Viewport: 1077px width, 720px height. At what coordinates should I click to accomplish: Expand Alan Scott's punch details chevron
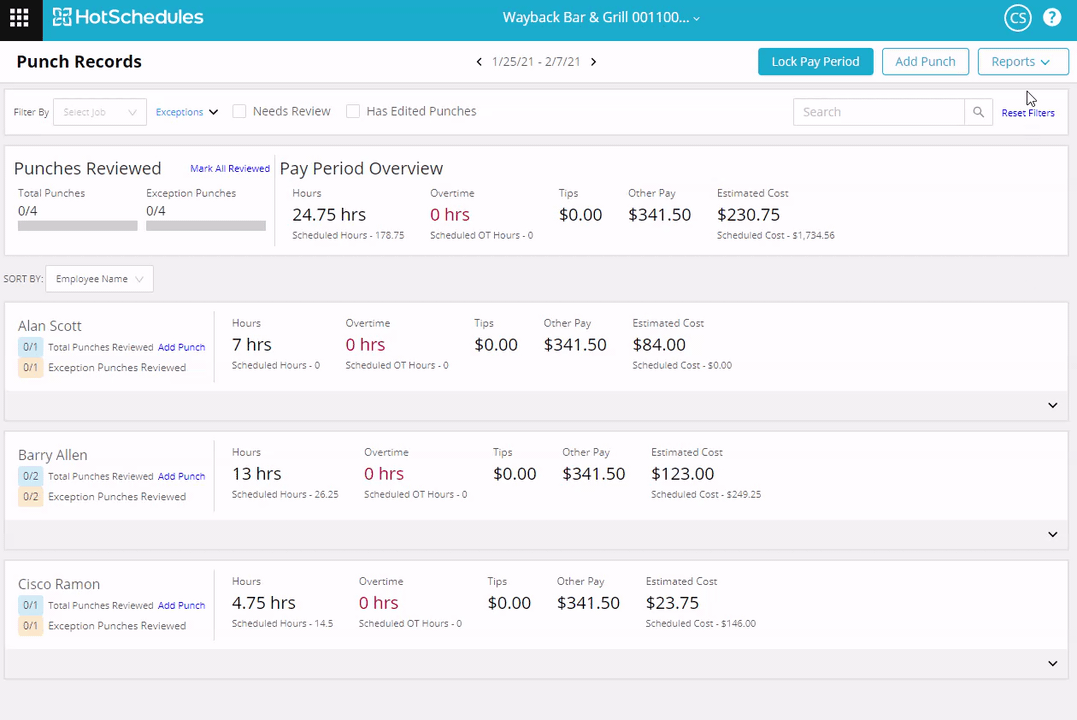coord(1052,405)
